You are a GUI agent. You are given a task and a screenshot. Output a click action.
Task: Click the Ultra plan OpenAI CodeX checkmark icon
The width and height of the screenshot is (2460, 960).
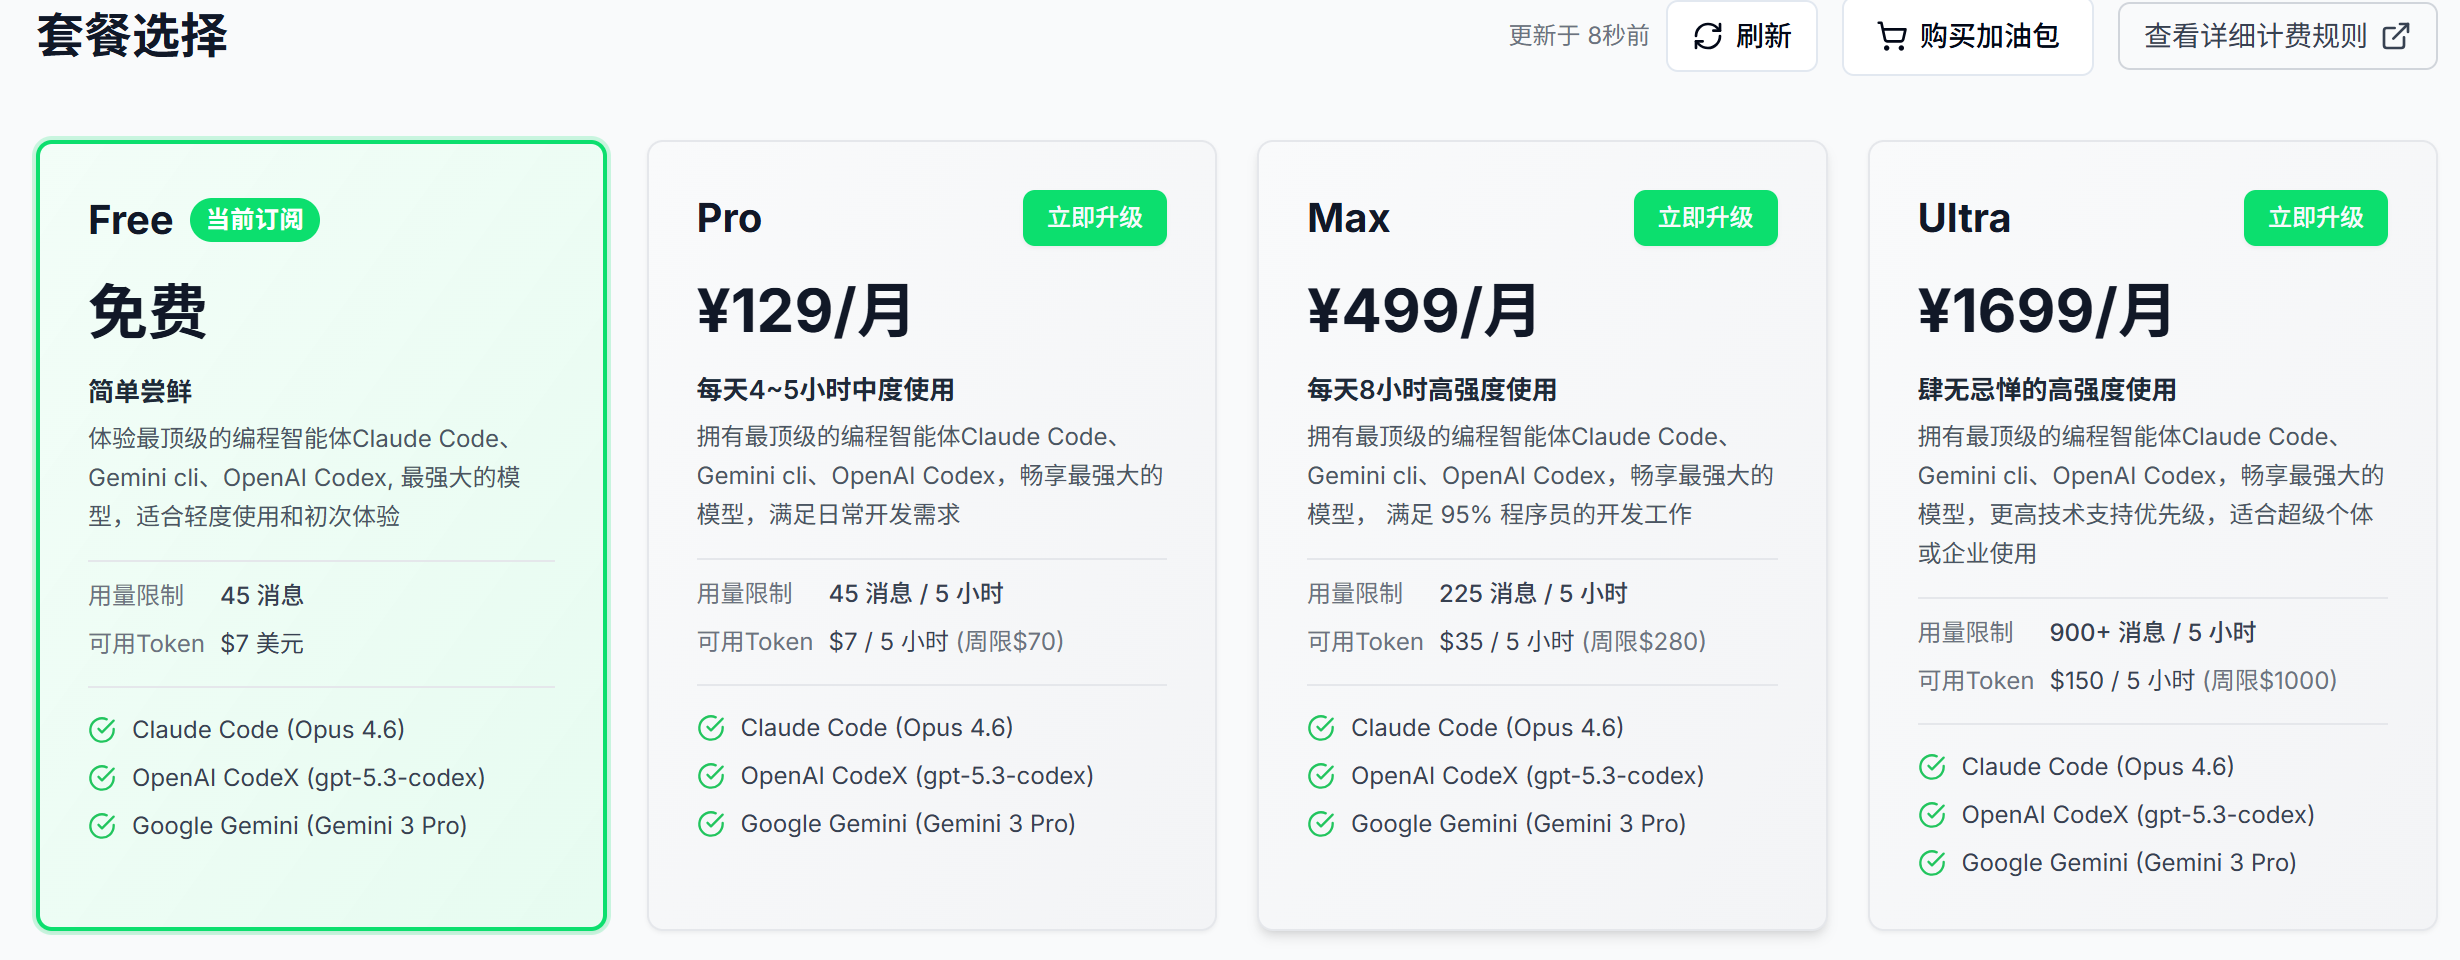pyautogui.click(x=1932, y=815)
